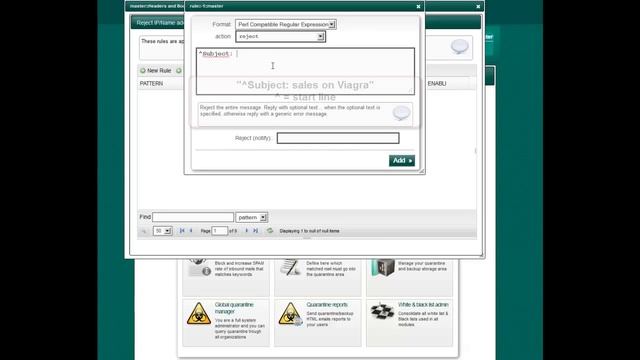The height and width of the screenshot is (360, 640).
Task: Focus the Find search field
Action: coord(193,217)
